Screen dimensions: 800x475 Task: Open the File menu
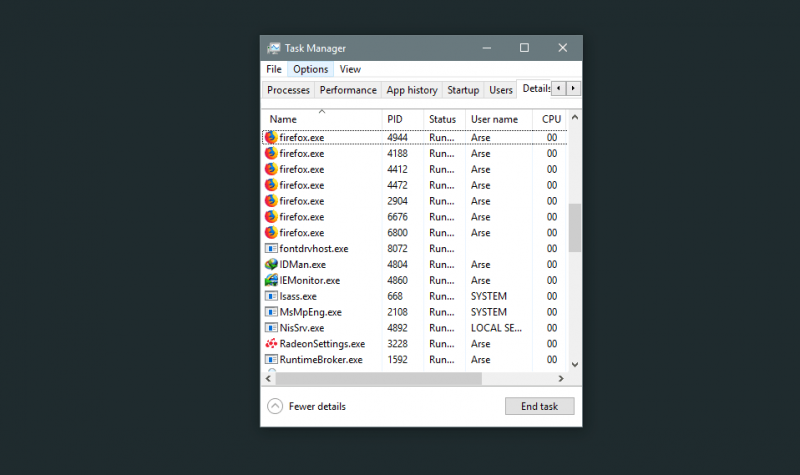tap(274, 69)
